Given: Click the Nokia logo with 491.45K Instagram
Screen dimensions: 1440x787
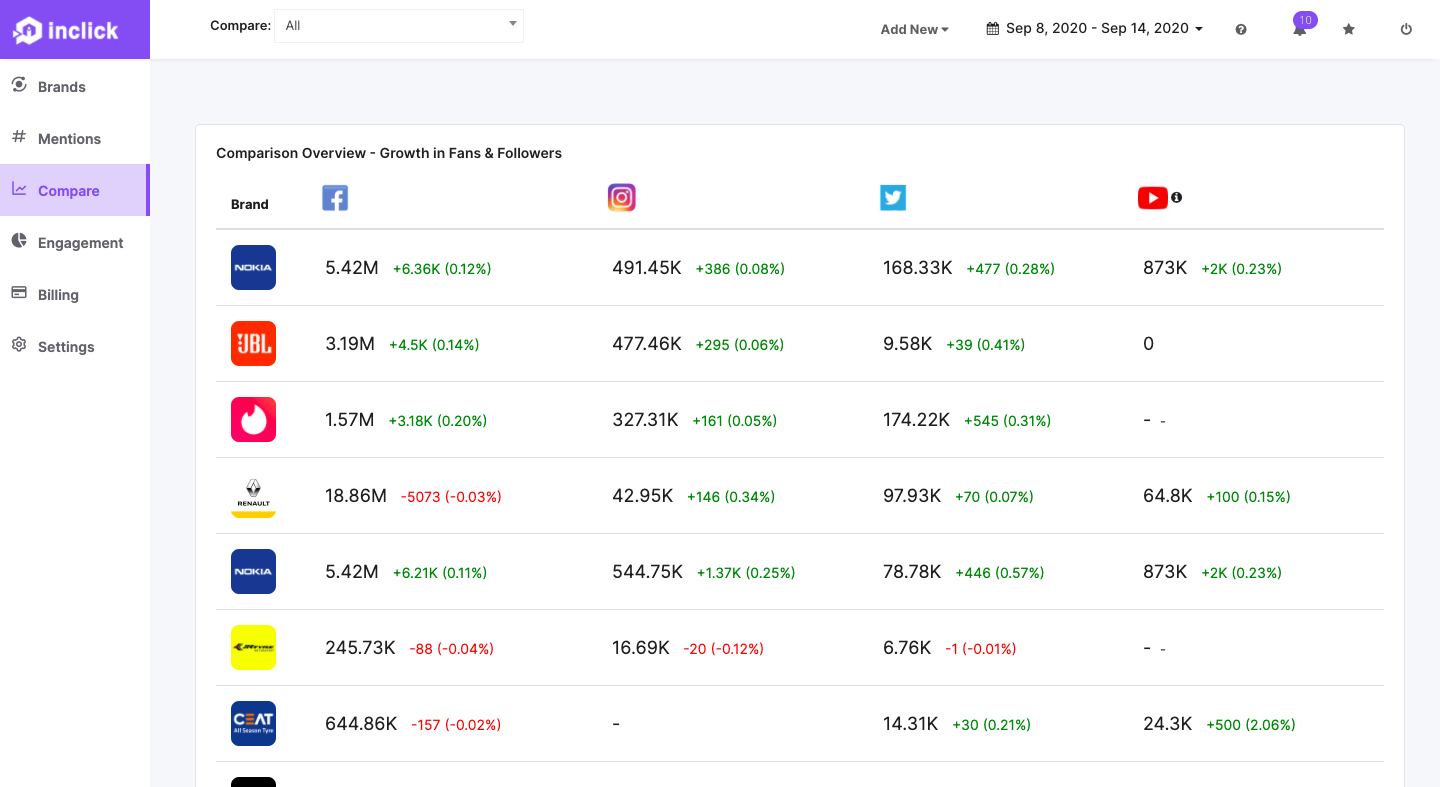Looking at the screenshot, I should tap(253, 268).
